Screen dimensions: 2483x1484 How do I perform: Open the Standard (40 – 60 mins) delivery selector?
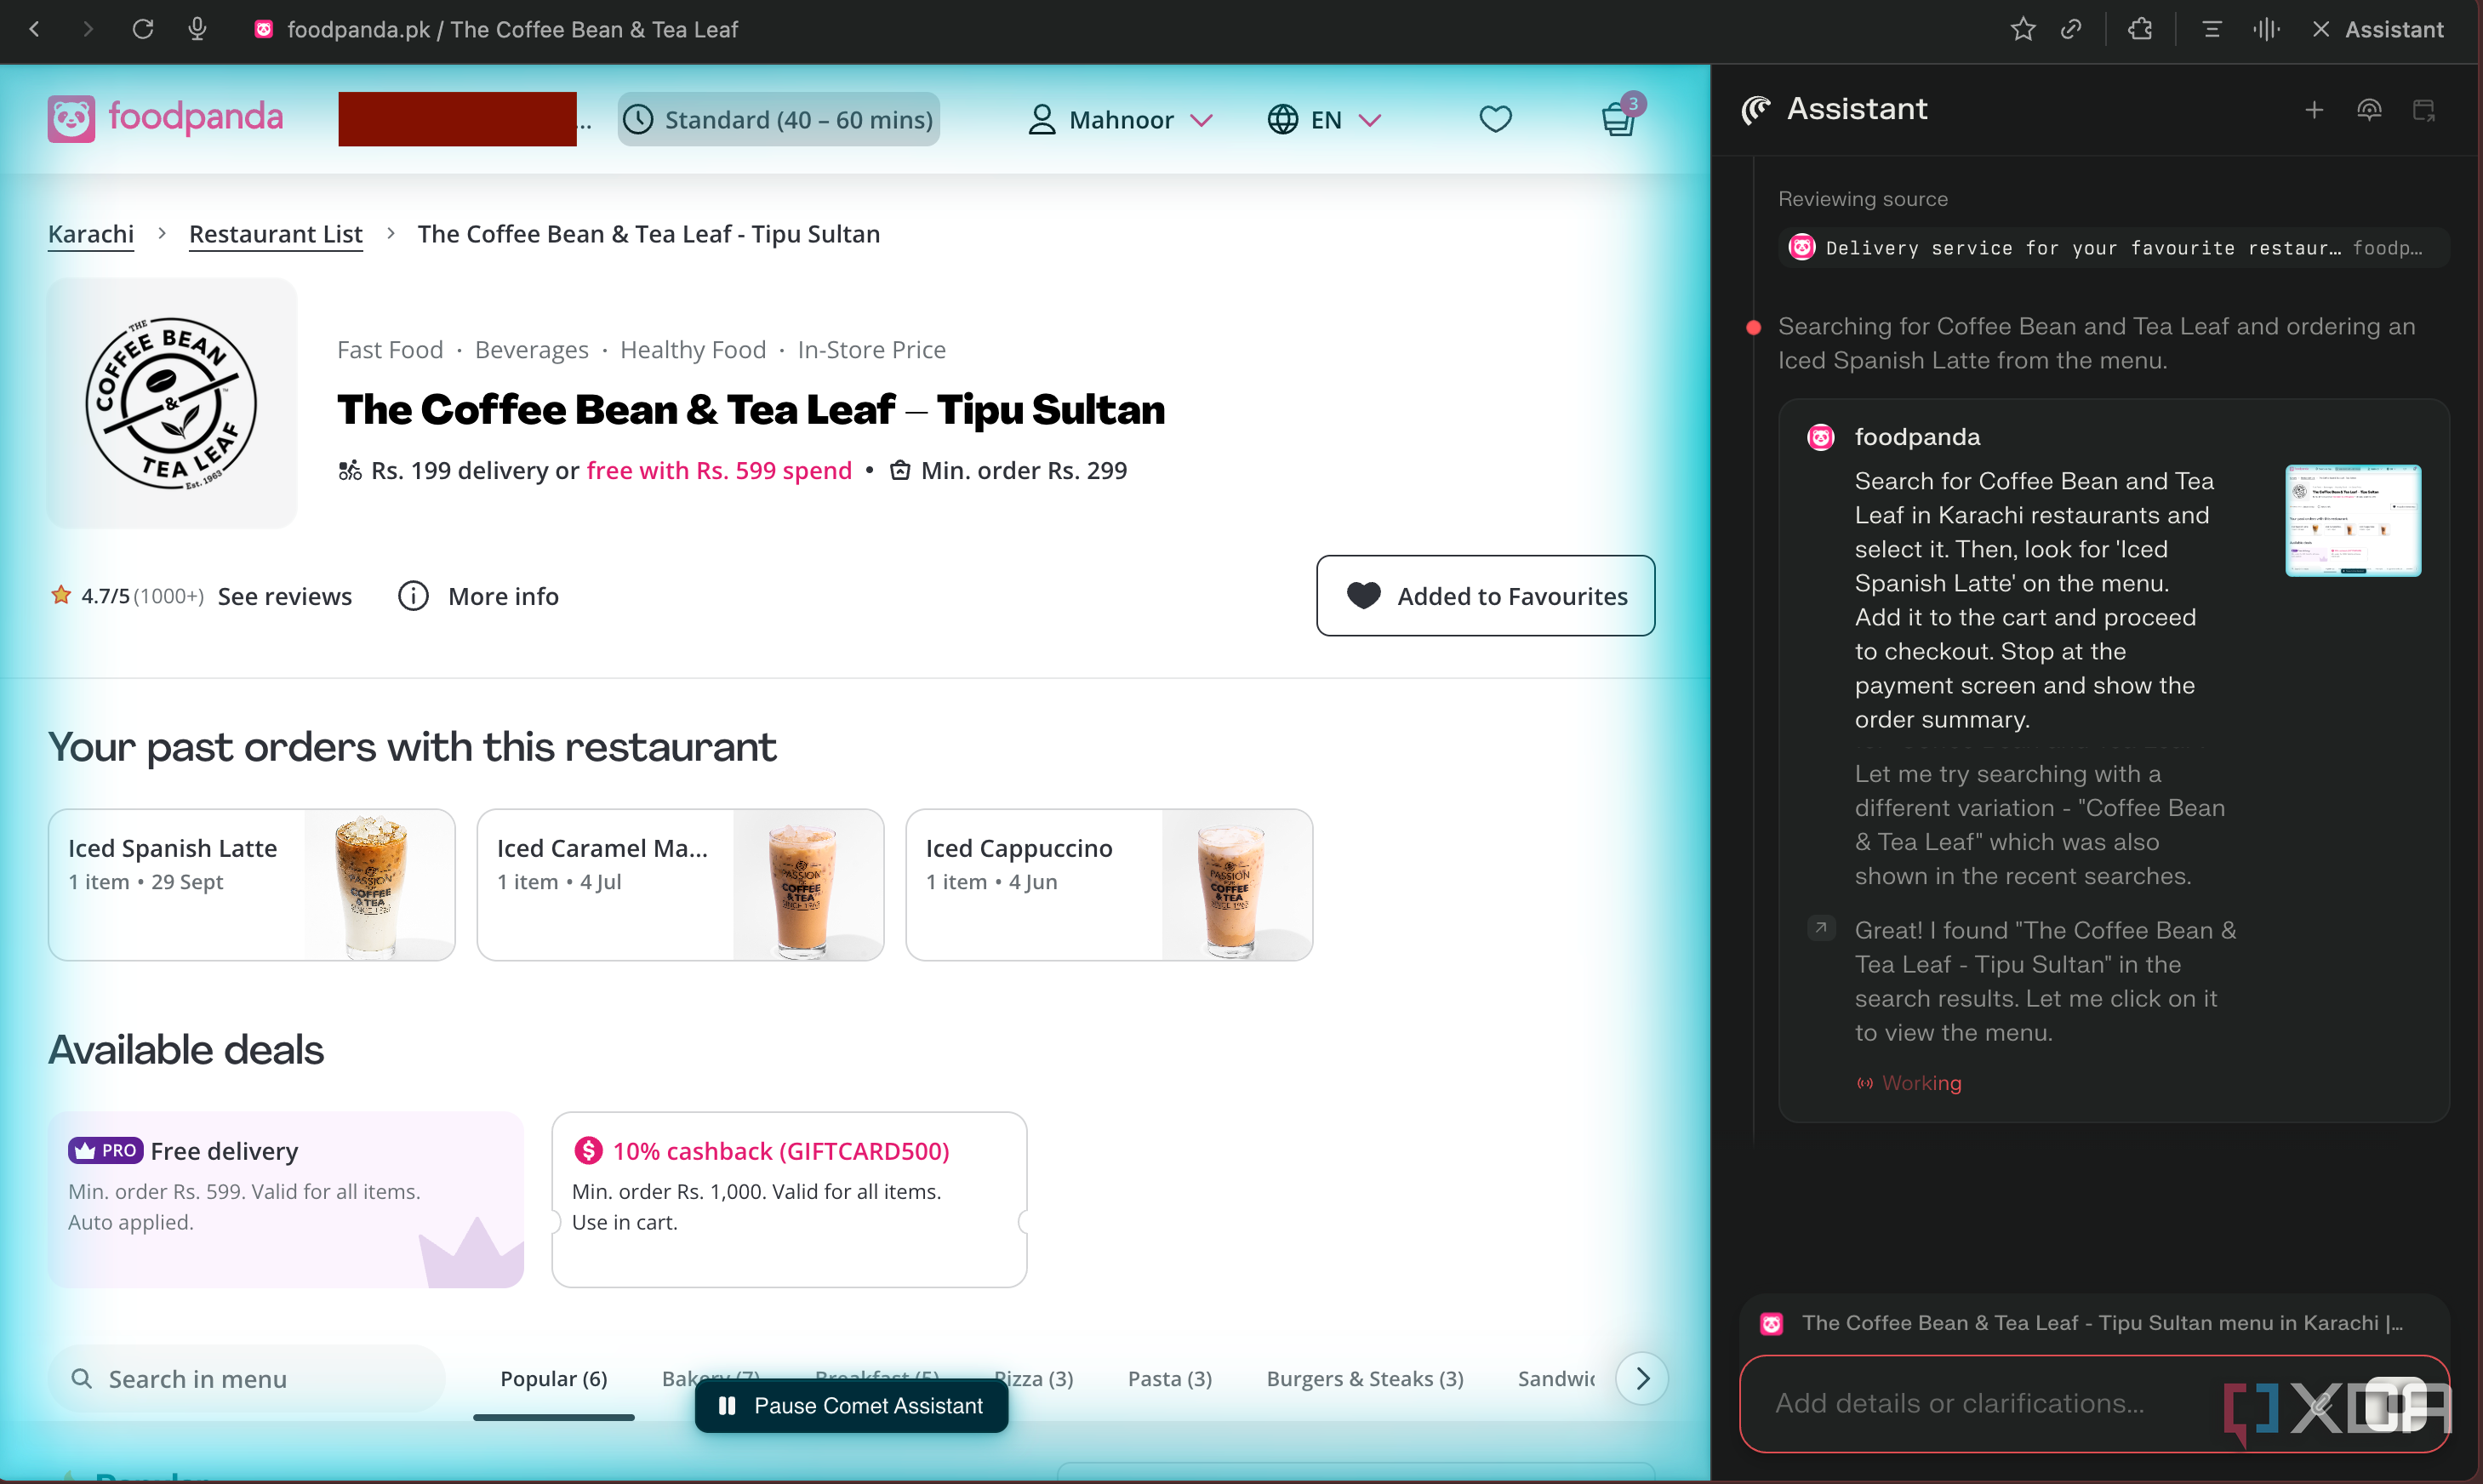(778, 119)
